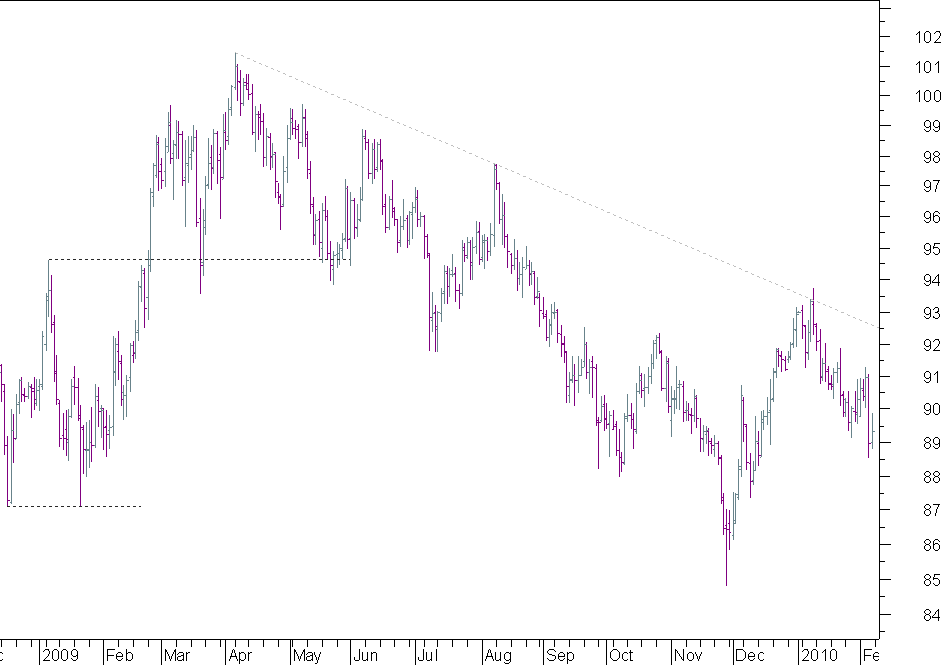Select the 2009 date label

(61, 655)
